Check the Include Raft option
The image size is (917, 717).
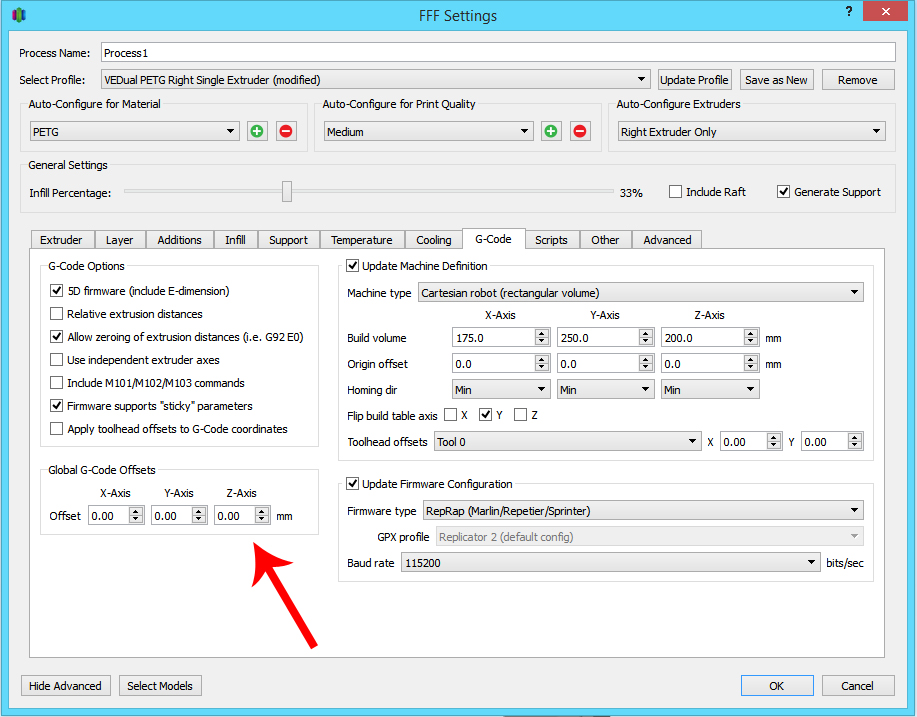coord(675,192)
